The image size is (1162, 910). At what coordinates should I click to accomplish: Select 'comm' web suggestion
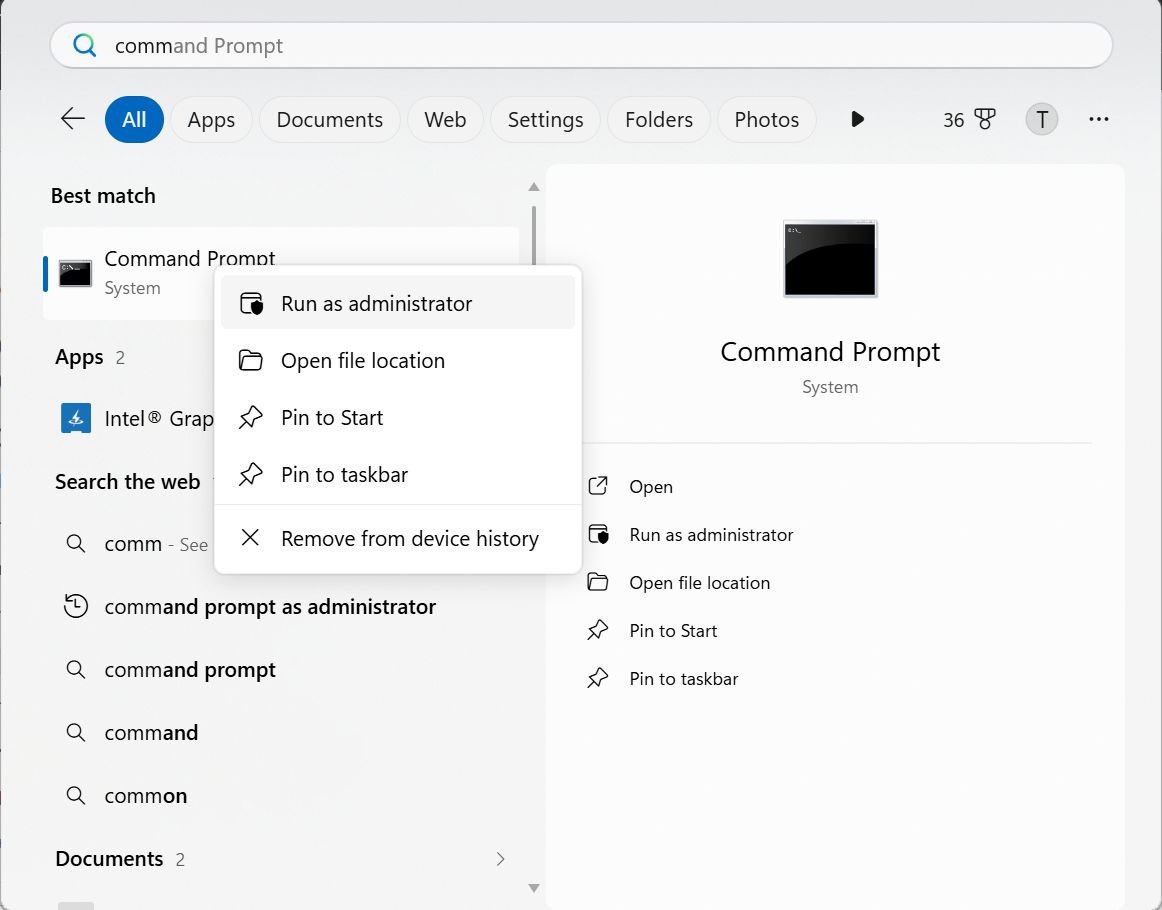pyautogui.click(x=133, y=544)
